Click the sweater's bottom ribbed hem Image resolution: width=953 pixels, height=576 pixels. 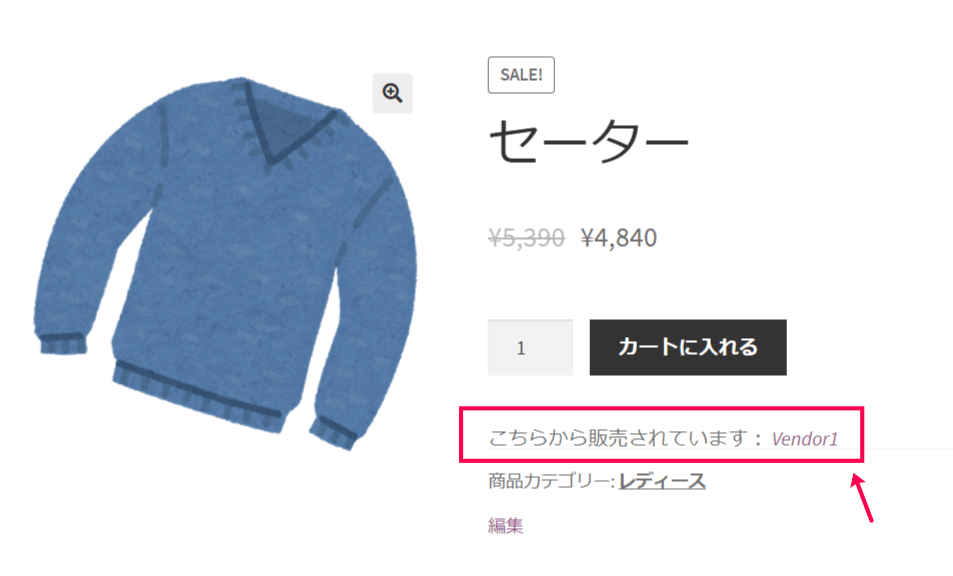point(198,392)
